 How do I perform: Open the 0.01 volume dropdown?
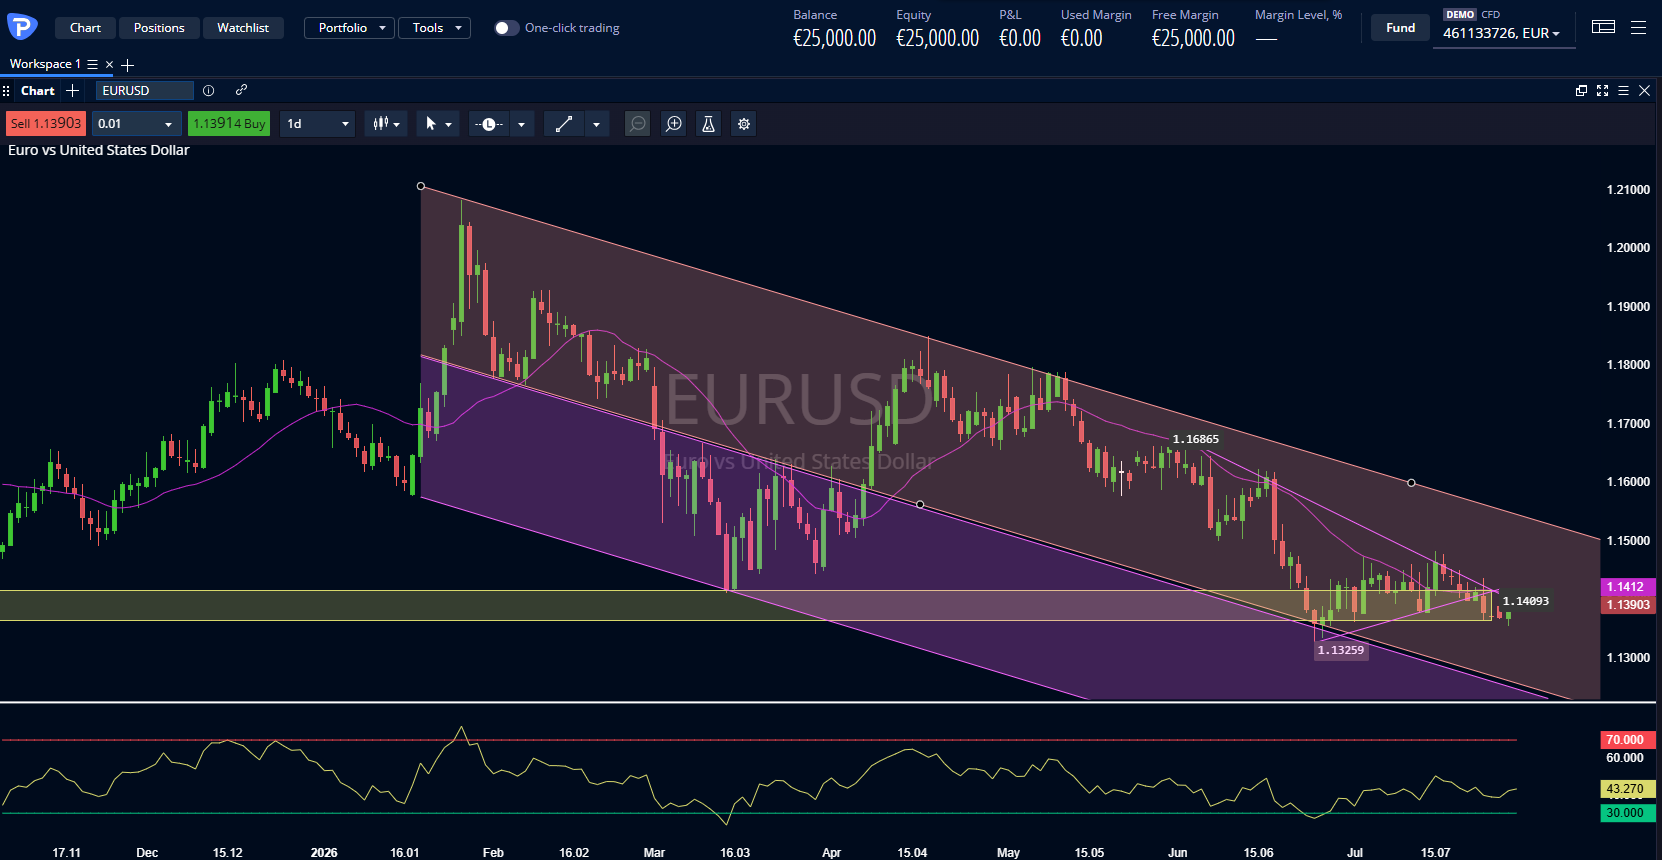(x=136, y=124)
